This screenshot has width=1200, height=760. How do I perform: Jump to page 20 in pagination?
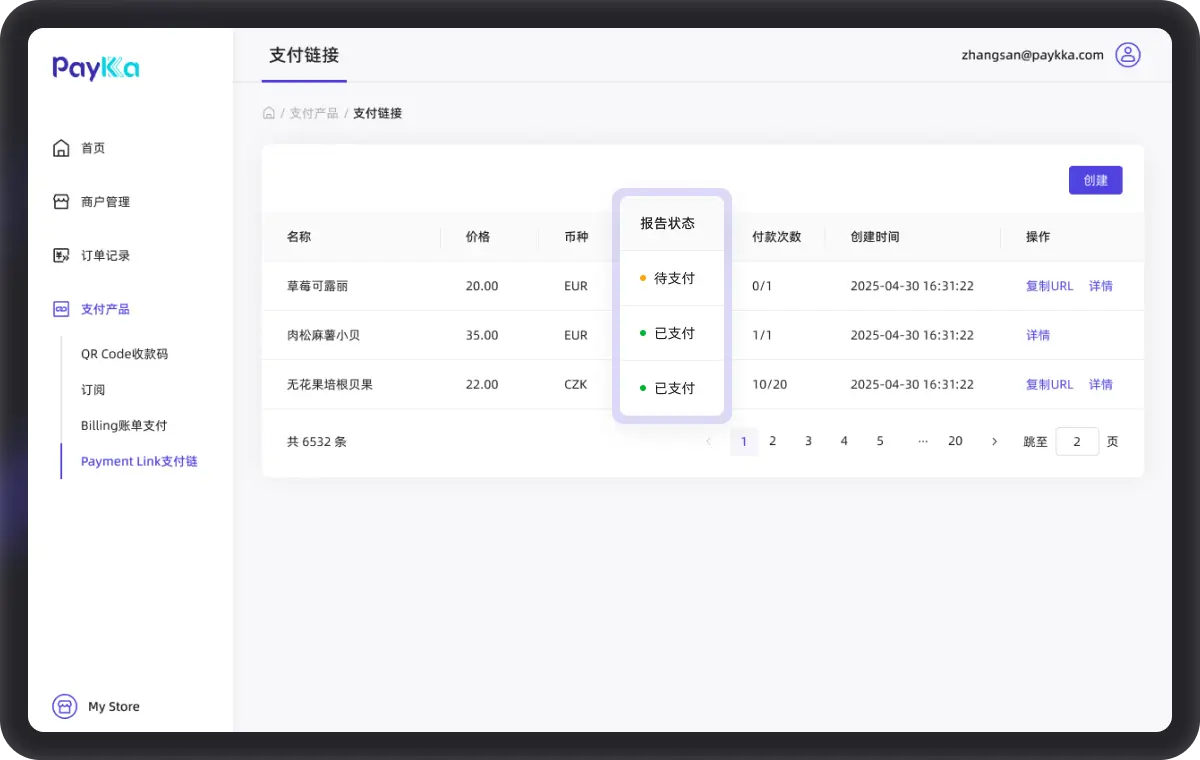[x=955, y=441]
